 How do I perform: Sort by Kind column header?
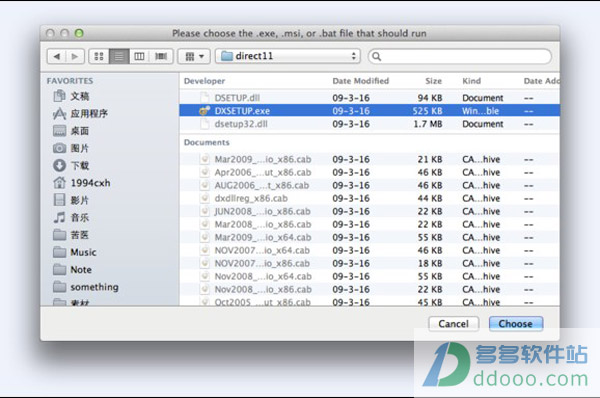pos(471,81)
